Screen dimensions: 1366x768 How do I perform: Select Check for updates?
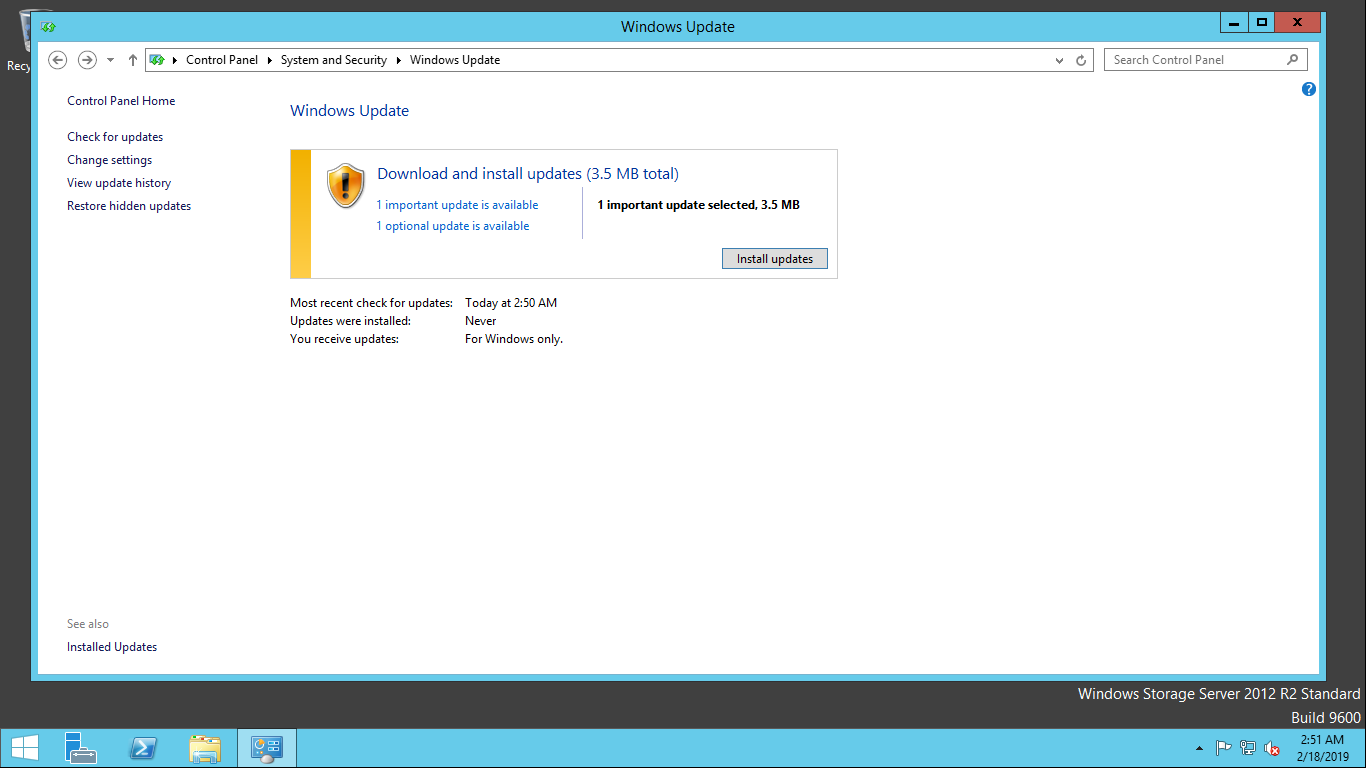click(x=115, y=137)
